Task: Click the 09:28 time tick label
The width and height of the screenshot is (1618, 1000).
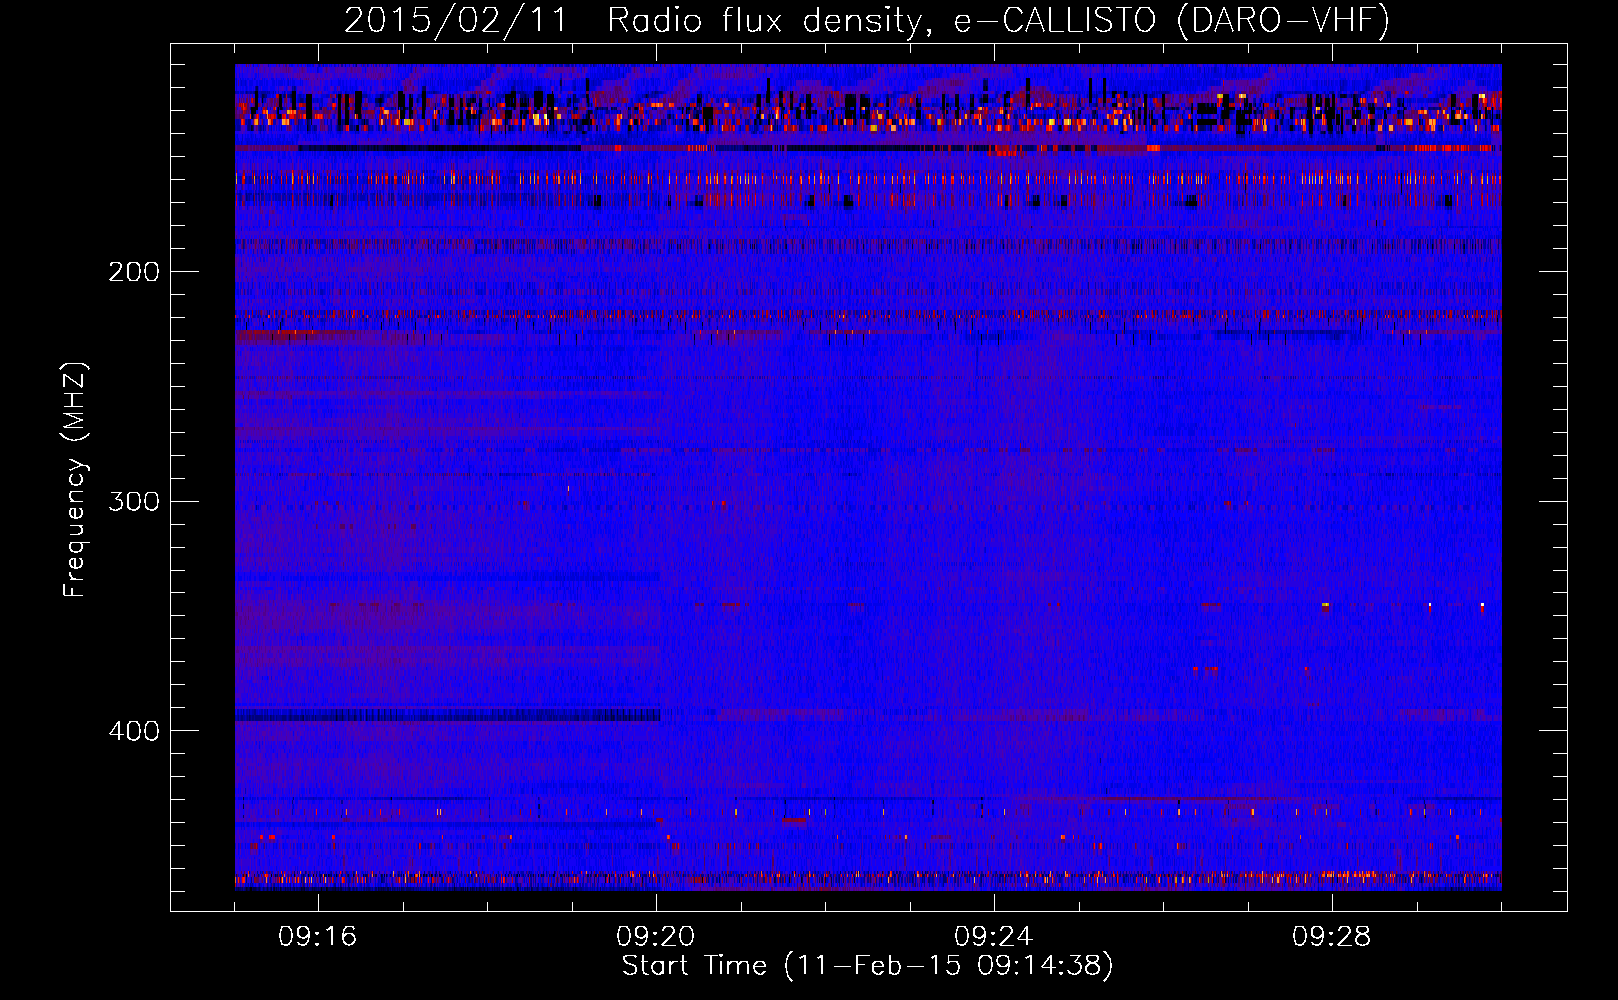Action: [x=1331, y=937]
